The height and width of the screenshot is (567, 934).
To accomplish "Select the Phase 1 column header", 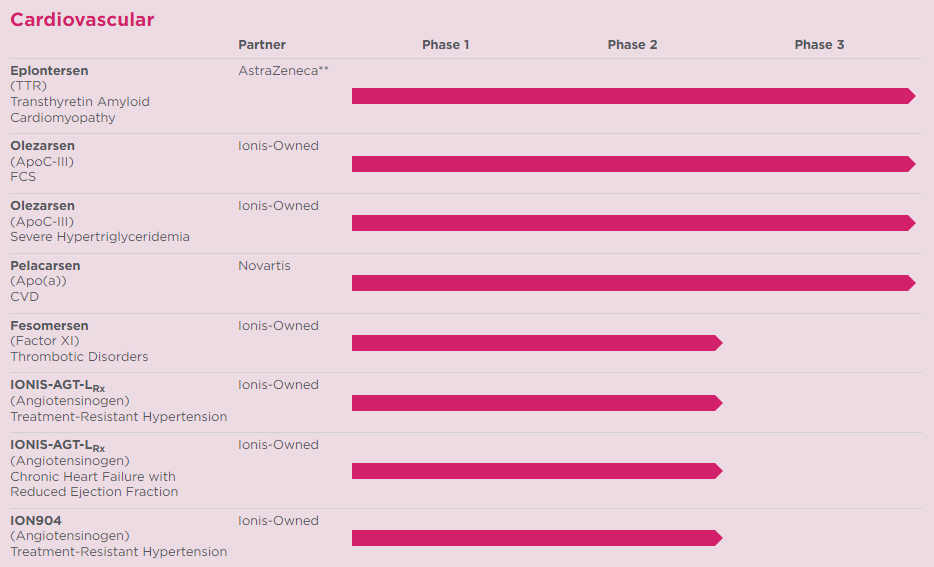I will [445, 45].
